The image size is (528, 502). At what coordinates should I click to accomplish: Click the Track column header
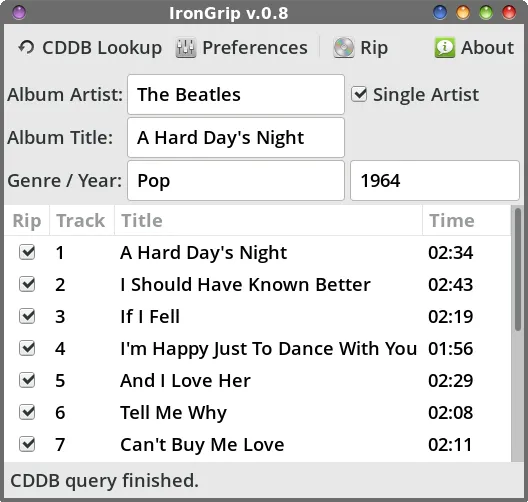82,221
